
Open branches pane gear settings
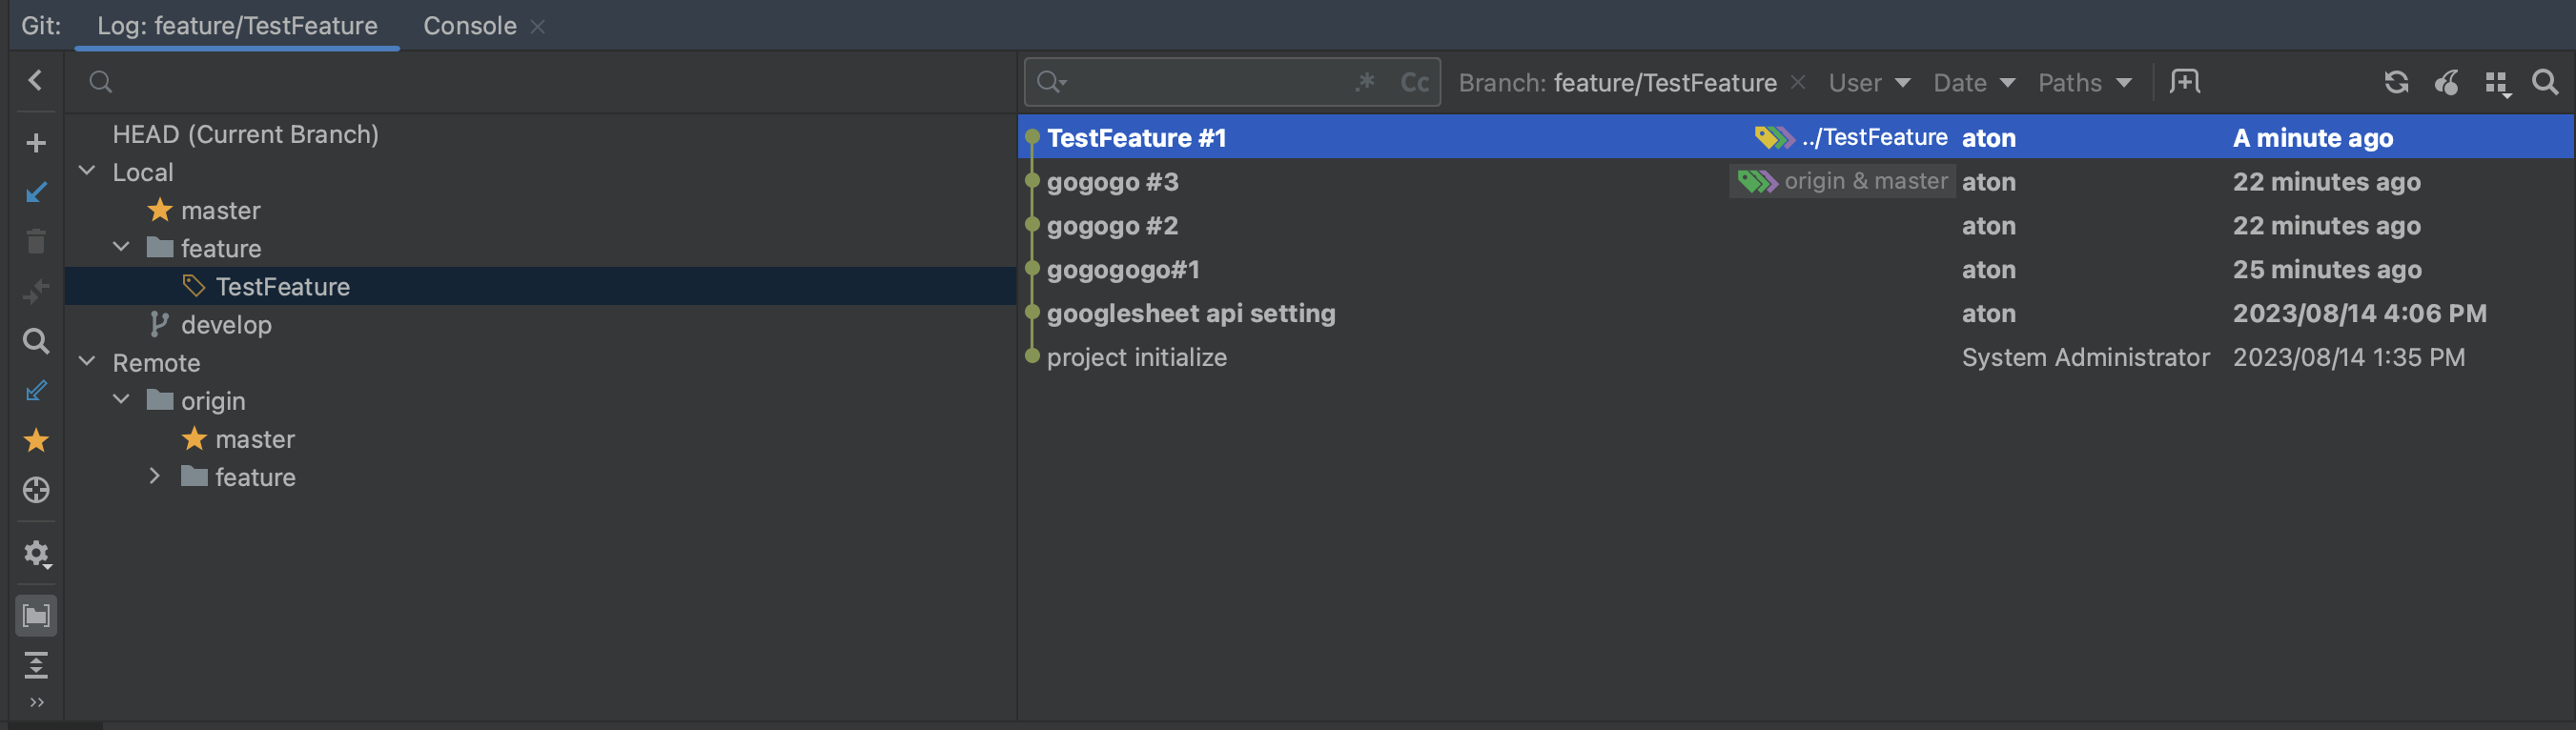(x=36, y=553)
